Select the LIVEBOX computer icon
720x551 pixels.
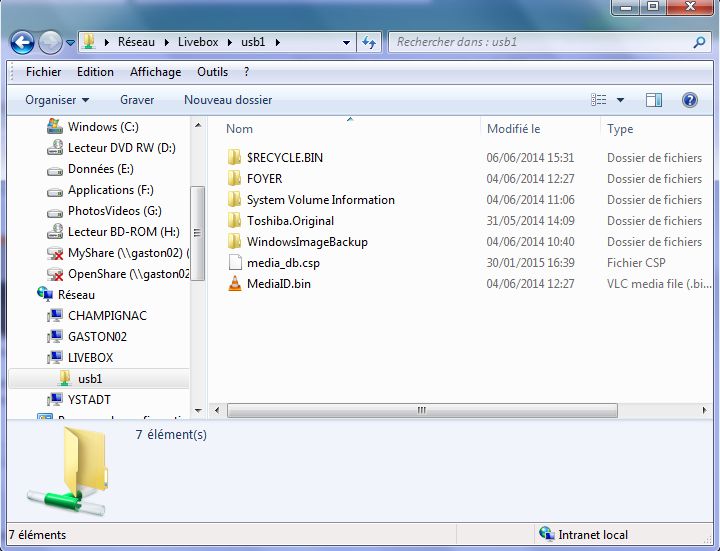[55, 358]
